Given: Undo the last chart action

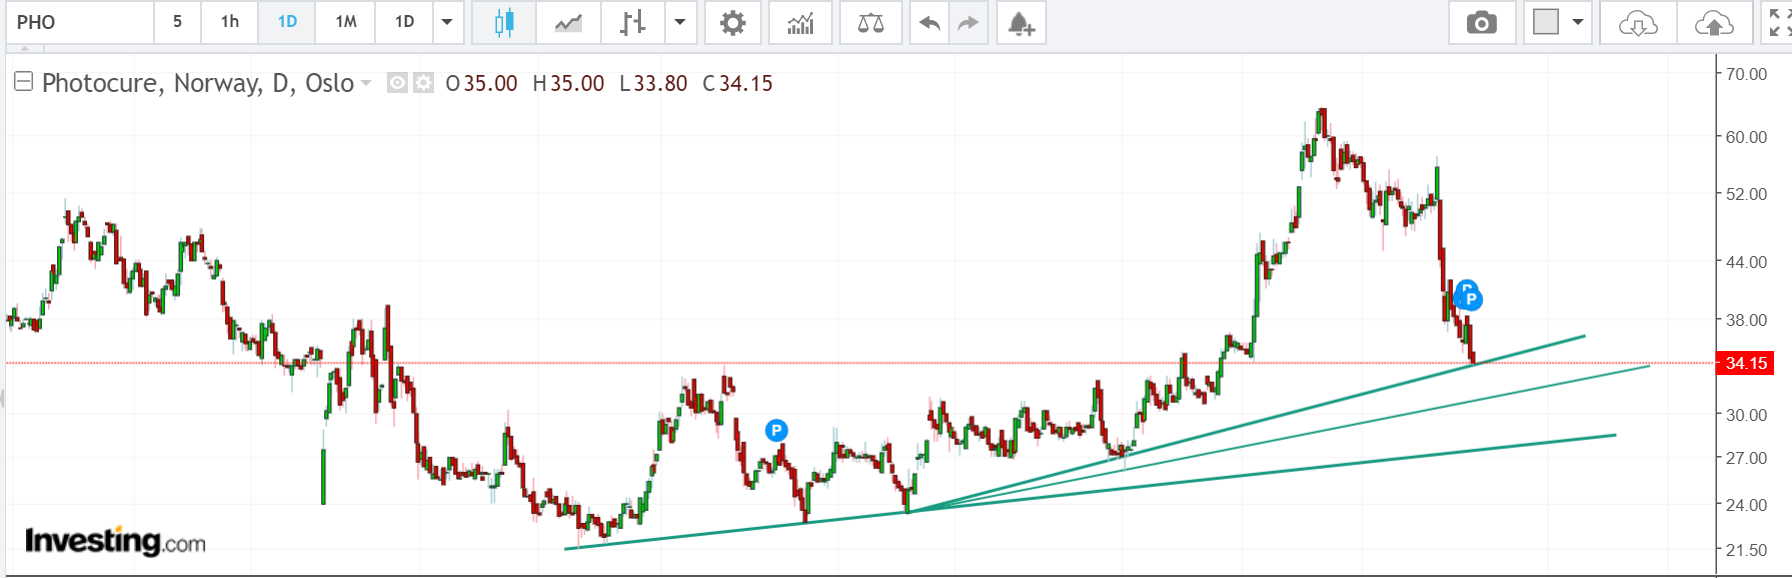Looking at the screenshot, I should 929,22.
